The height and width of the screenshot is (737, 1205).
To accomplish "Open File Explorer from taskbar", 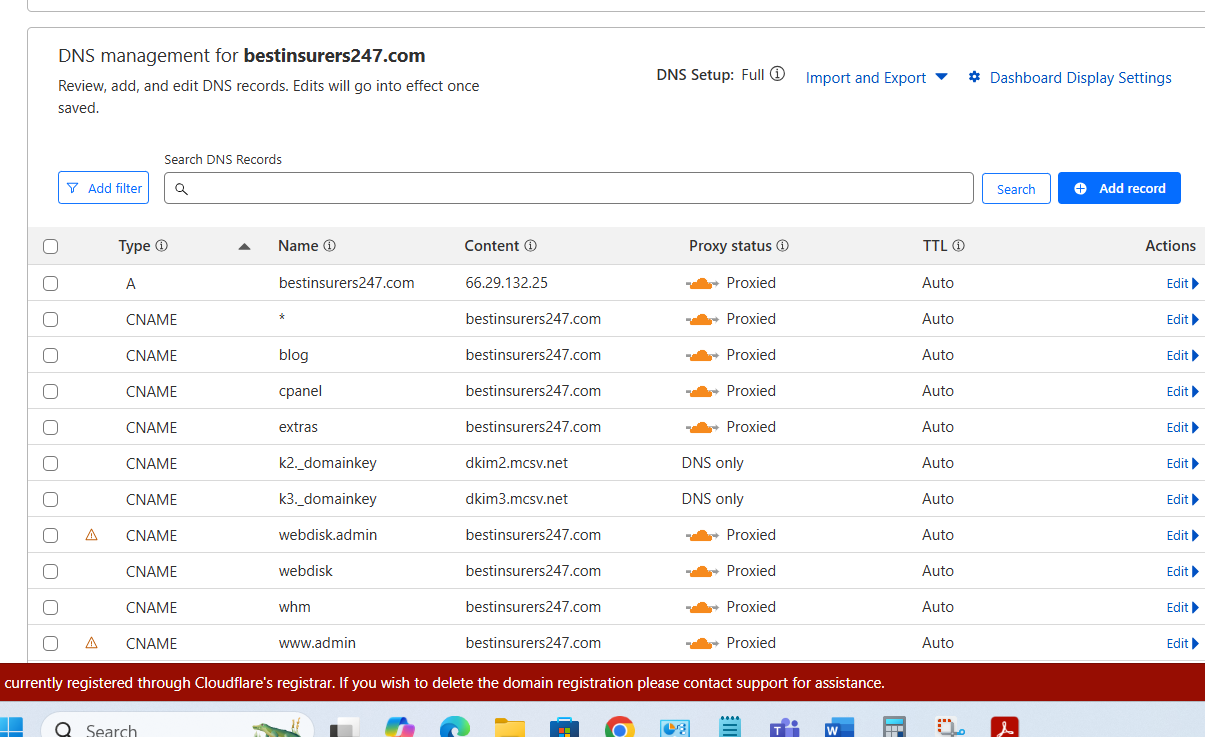I will pos(510,728).
